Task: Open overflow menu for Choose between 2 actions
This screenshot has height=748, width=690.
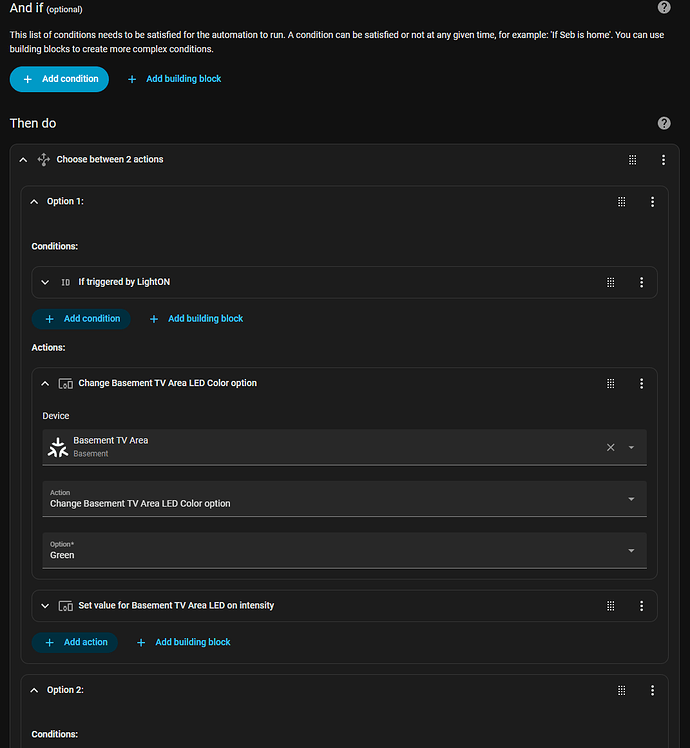Action: 663,160
